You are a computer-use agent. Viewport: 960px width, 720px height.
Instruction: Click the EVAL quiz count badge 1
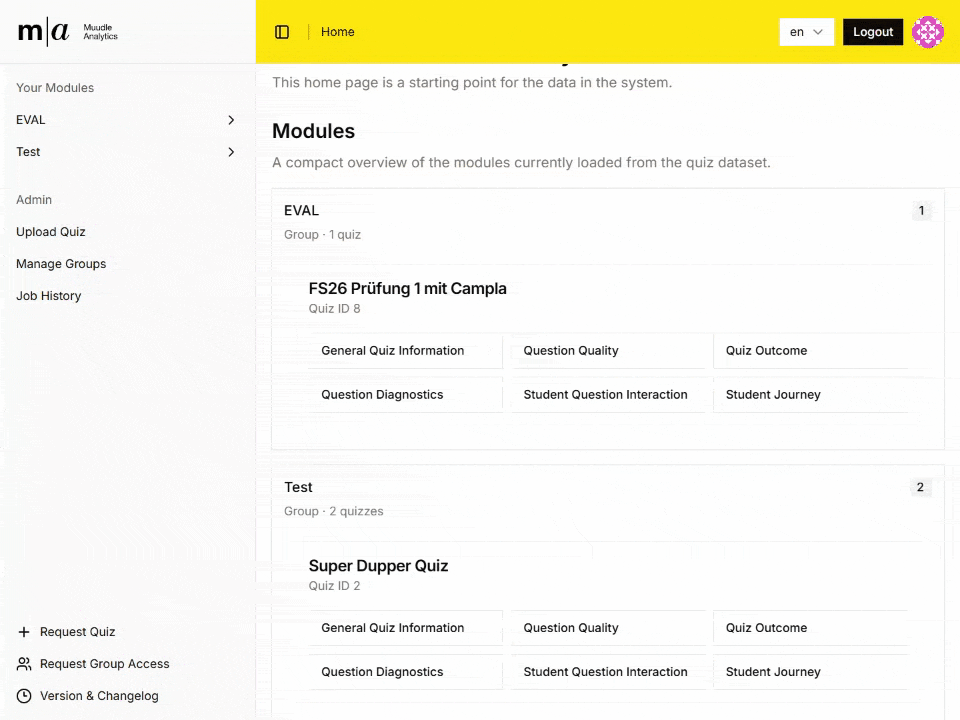921,211
